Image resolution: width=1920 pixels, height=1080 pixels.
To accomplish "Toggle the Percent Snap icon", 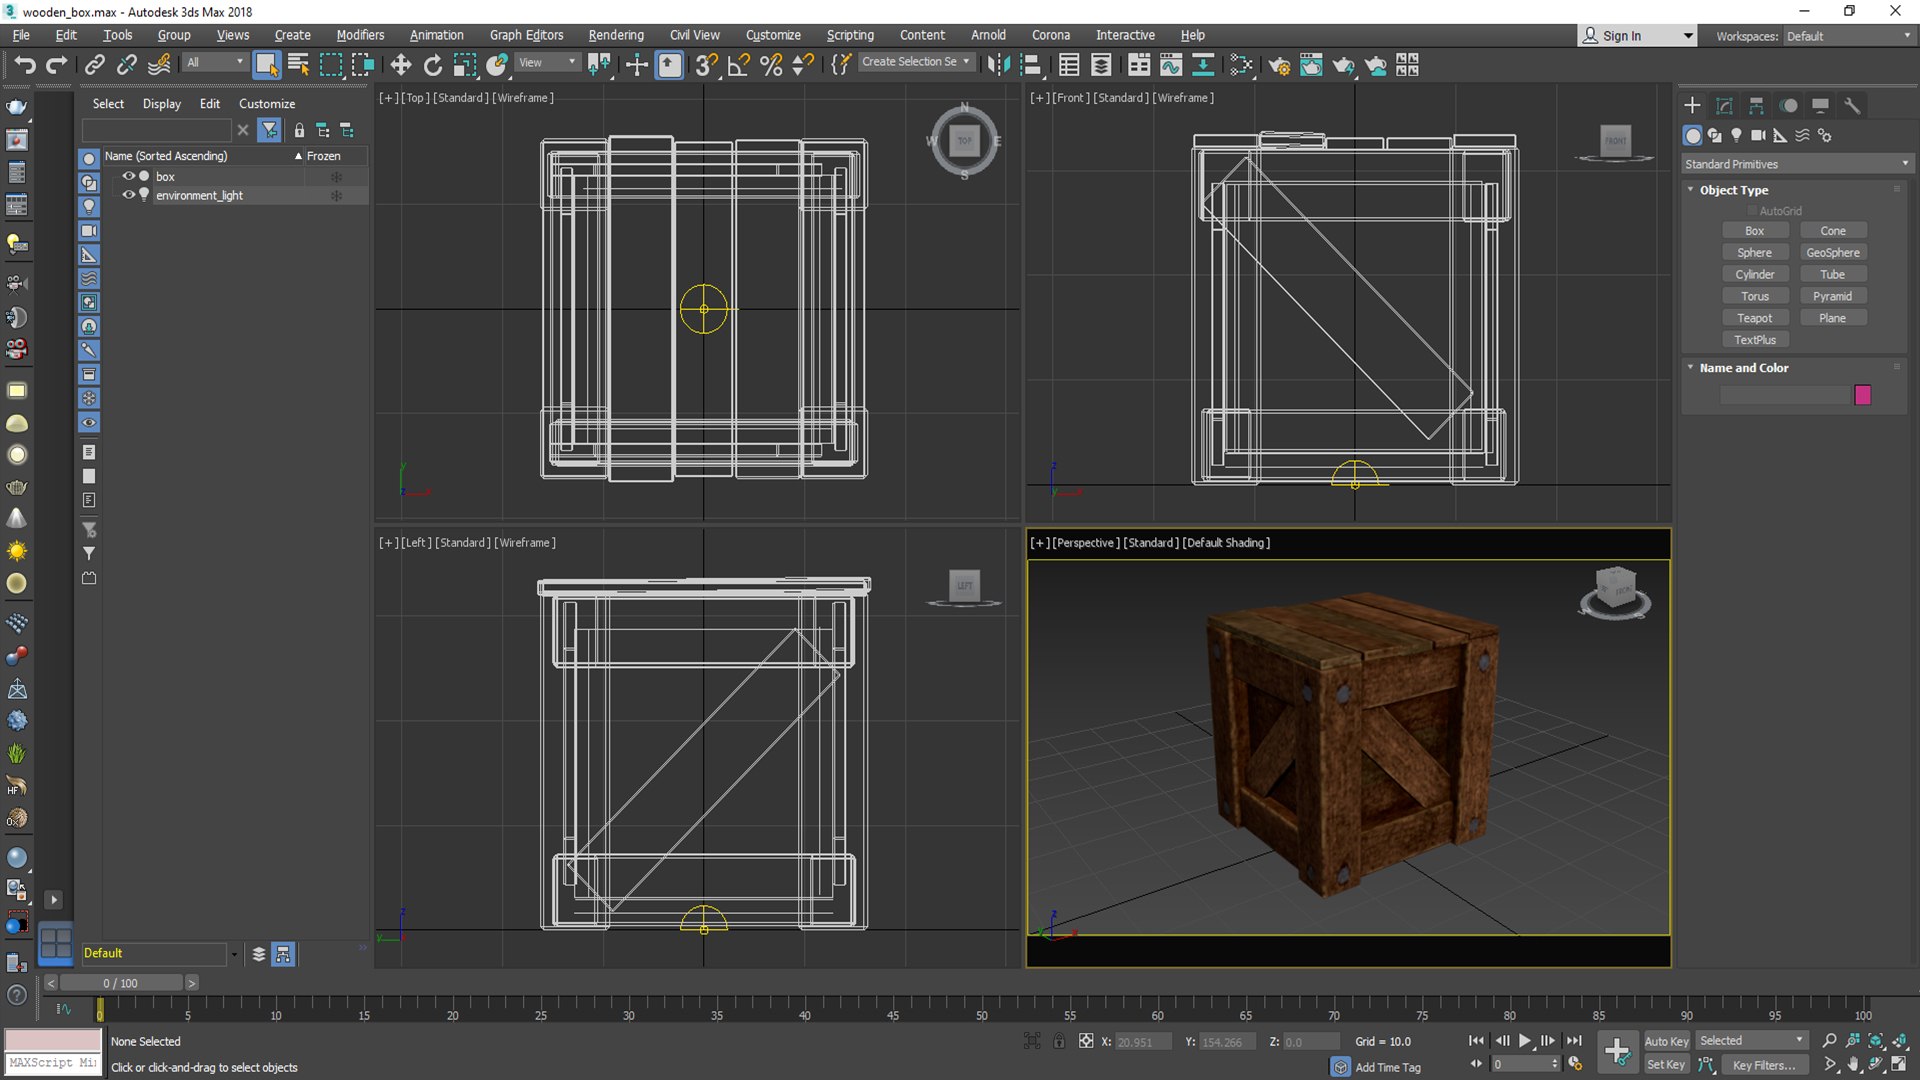I will (x=770, y=65).
